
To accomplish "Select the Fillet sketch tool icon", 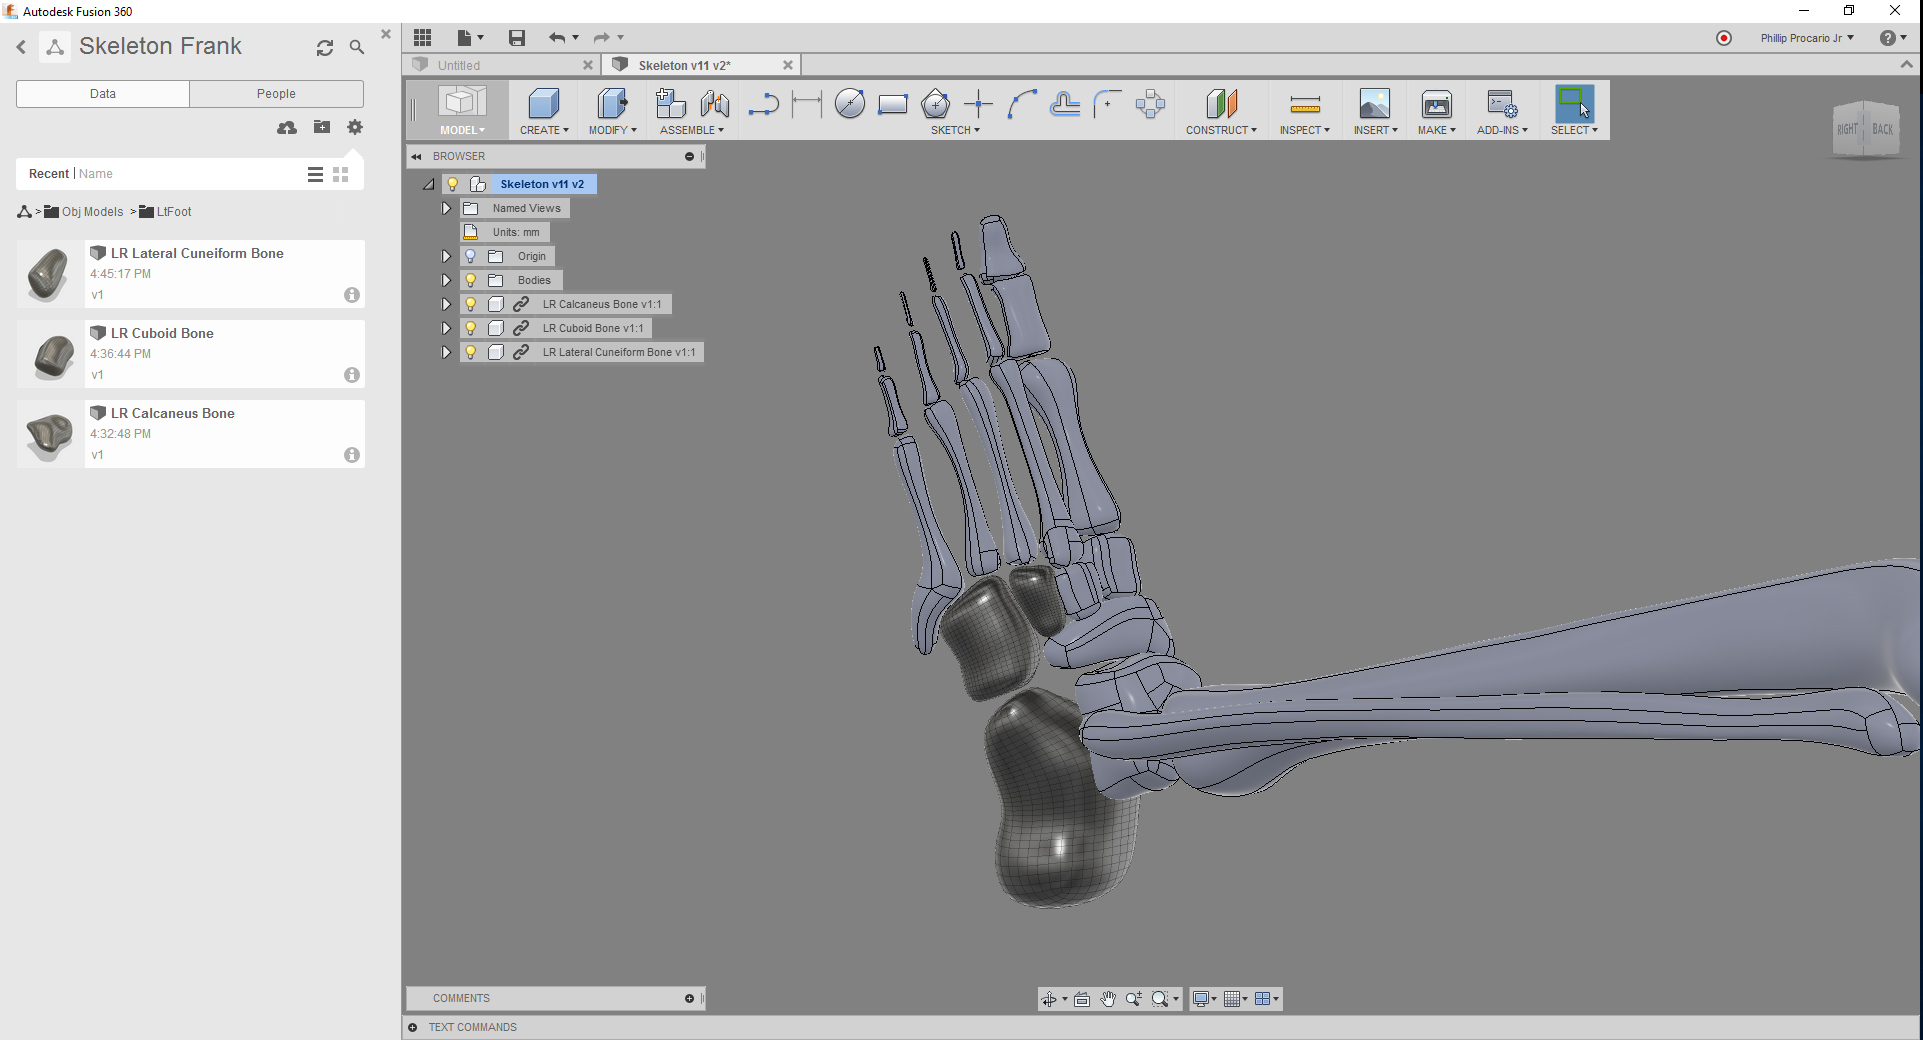I will click(x=1107, y=104).
